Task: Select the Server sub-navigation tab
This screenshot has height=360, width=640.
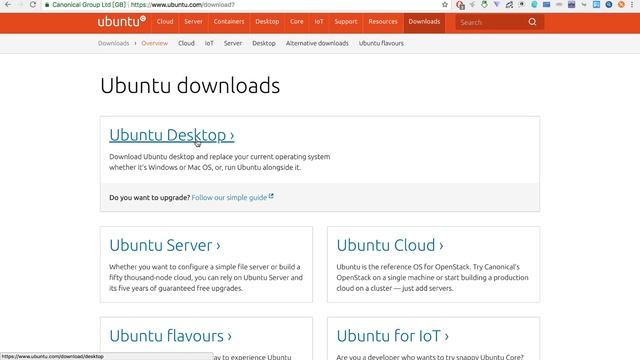Action: pos(233,43)
